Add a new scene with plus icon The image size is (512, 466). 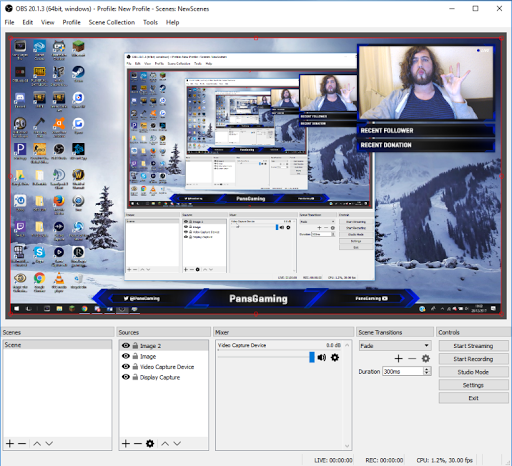(x=10, y=443)
